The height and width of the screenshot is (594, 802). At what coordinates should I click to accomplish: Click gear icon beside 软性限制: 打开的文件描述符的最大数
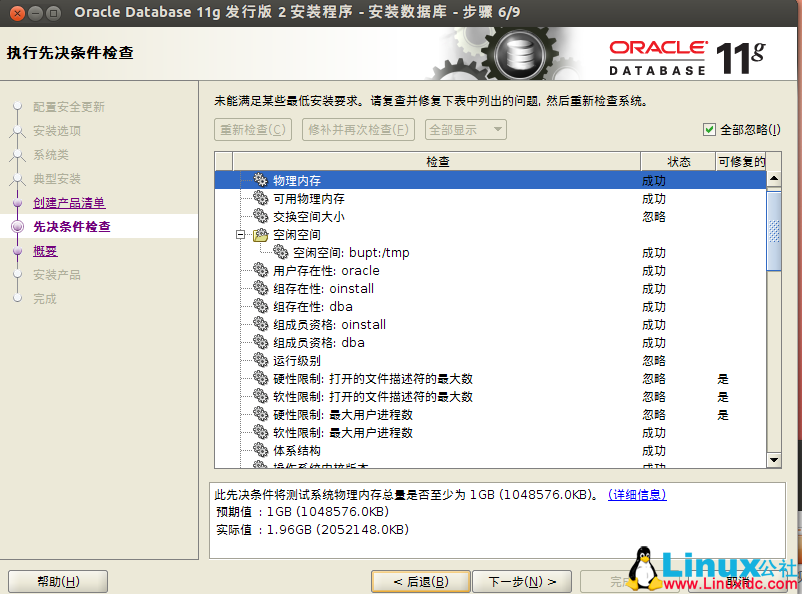point(260,396)
